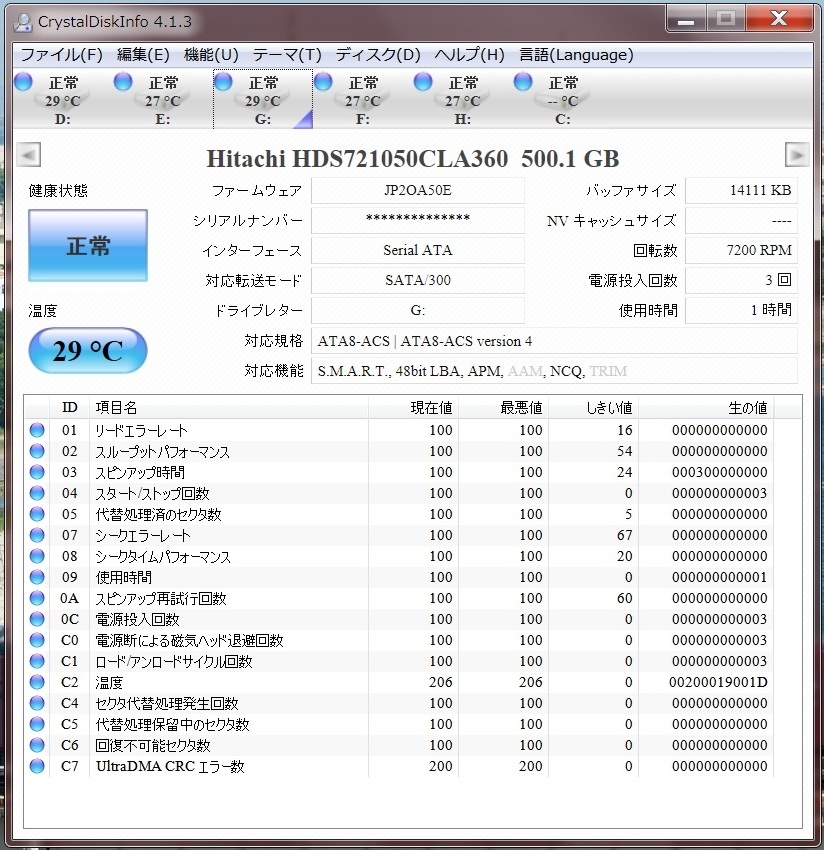This screenshot has height=850, width=824.
Task: Click status orb for C0 磁気ヘッド退避回数
Action: [37, 640]
